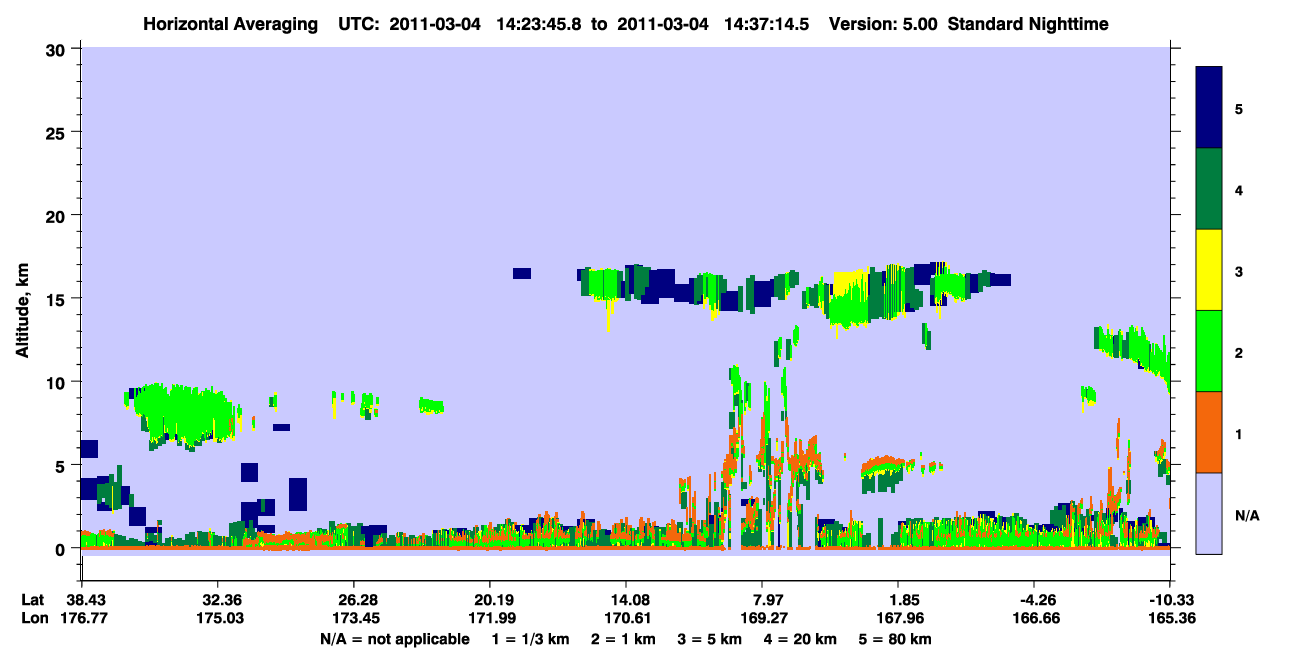Click the 10 km altitude tick label
This screenshot has height=667, width=1300.
57,382
